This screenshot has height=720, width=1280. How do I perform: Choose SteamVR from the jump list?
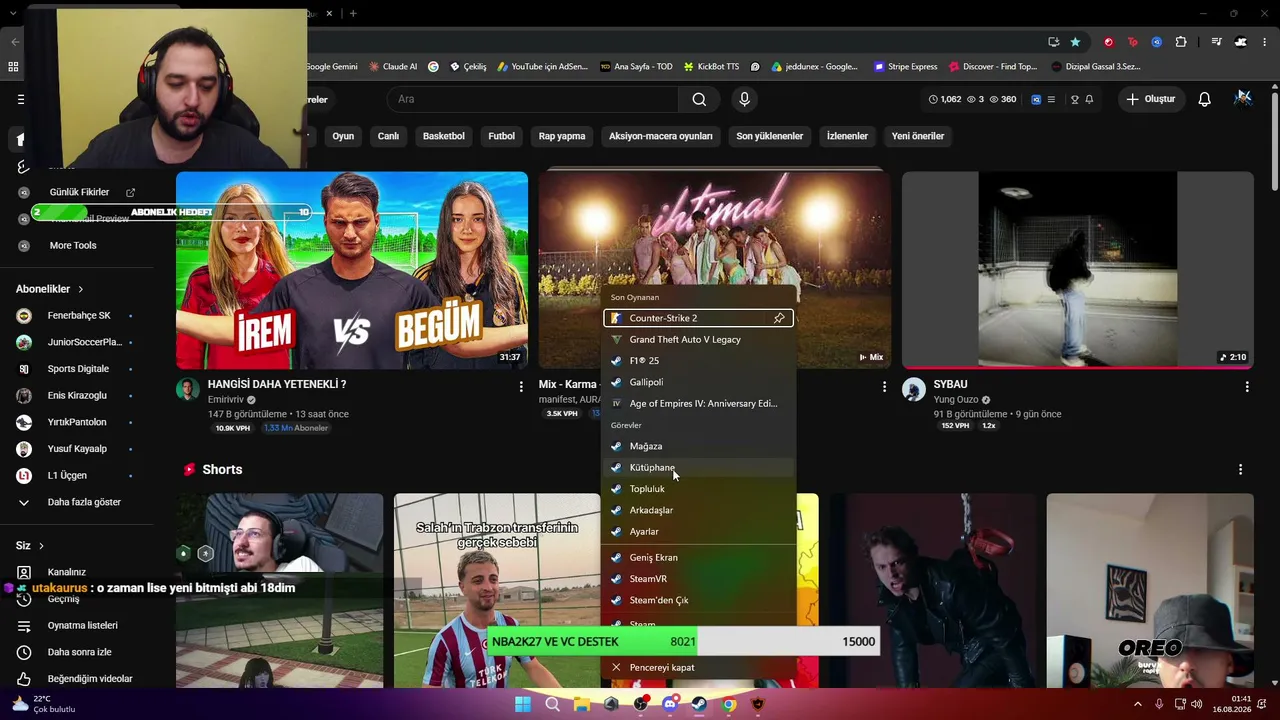(x=698, y=579)
